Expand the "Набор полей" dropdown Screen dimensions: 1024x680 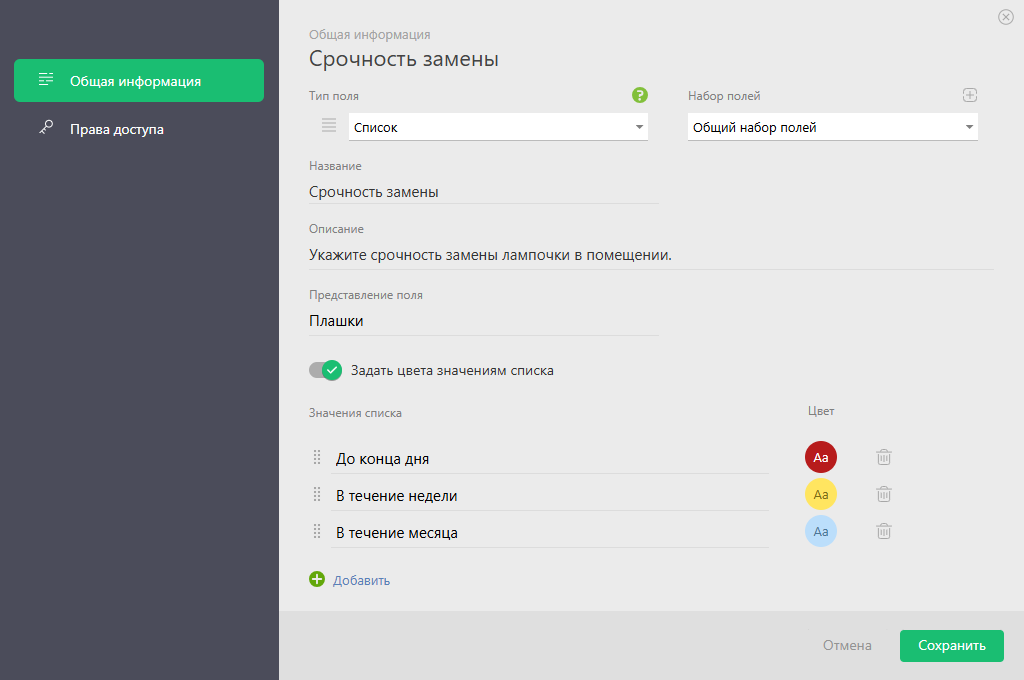[x=832, y=127]
